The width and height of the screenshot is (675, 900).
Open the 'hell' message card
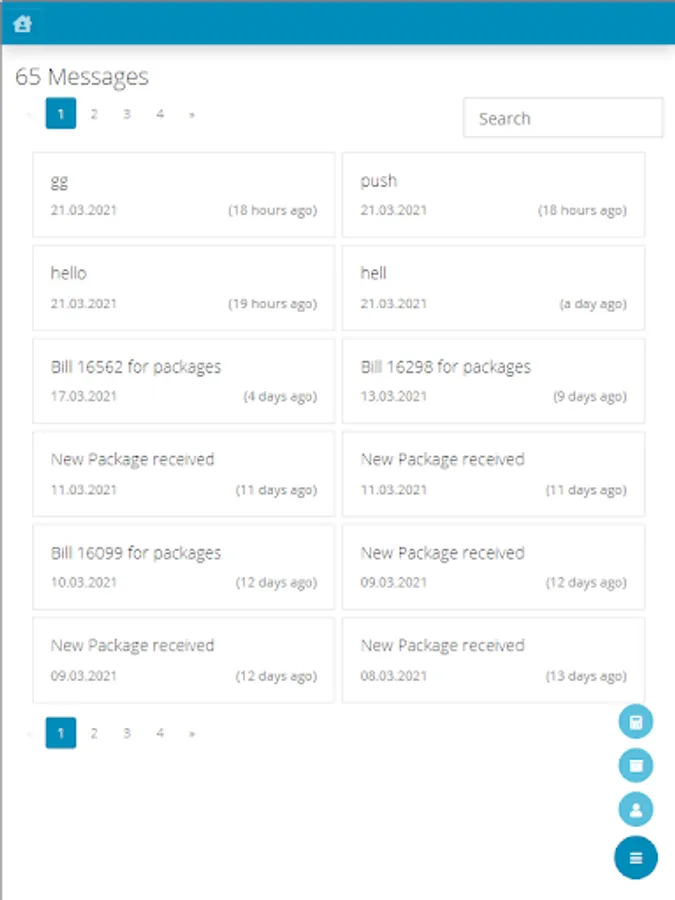click(x=493, y=287)
